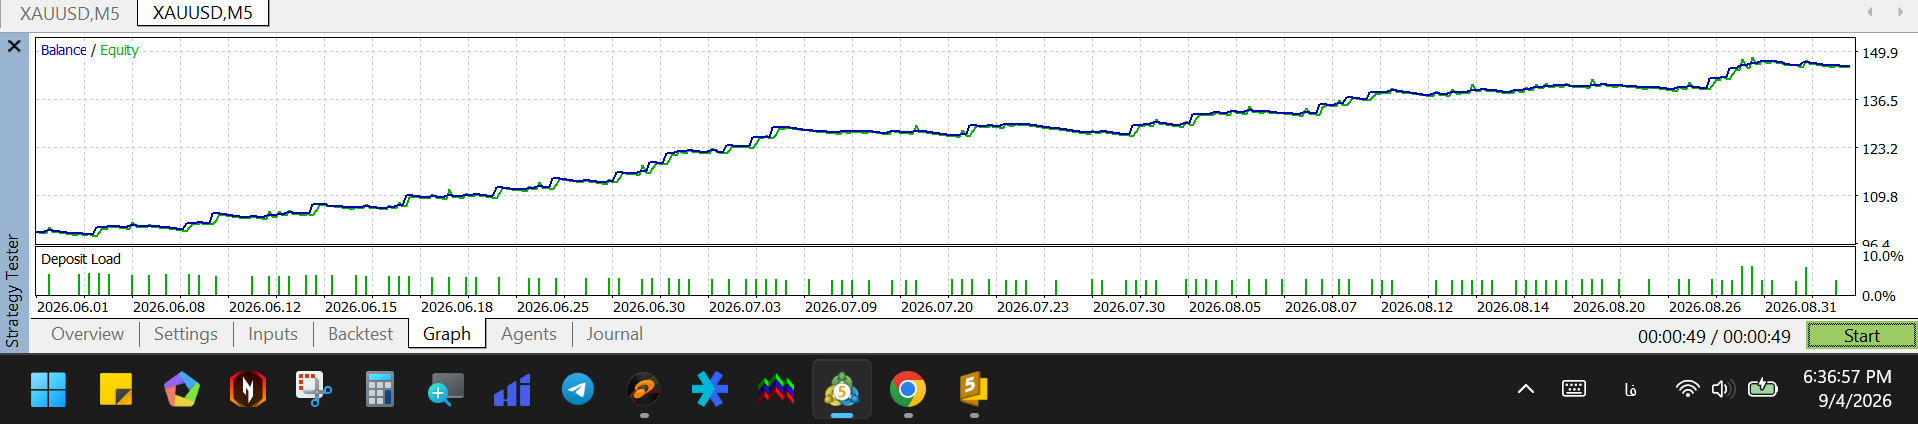Open the Calculator app icon
The image size is (1918, 424).
[379, 389]
